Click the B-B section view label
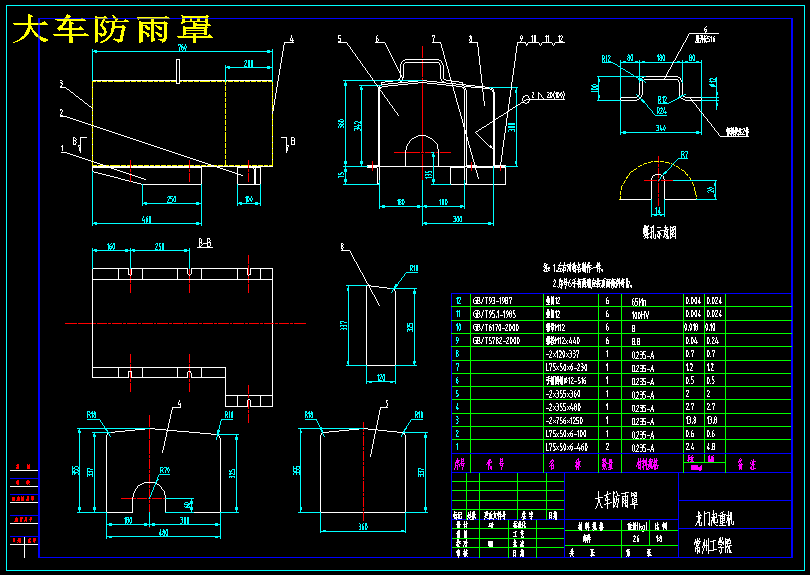The width and height of the screenshot is (810, 575). coord(205,243)
